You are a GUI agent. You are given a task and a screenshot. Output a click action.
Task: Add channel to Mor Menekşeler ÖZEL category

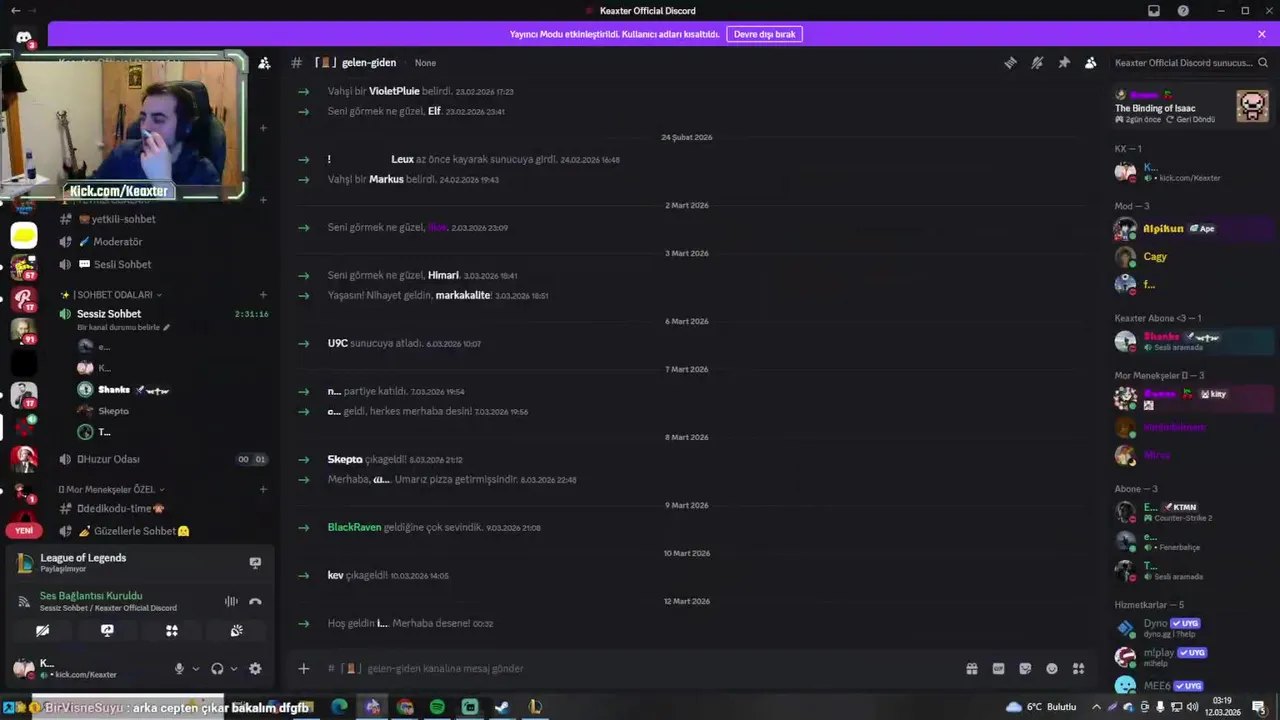click(x=263, y=490)
